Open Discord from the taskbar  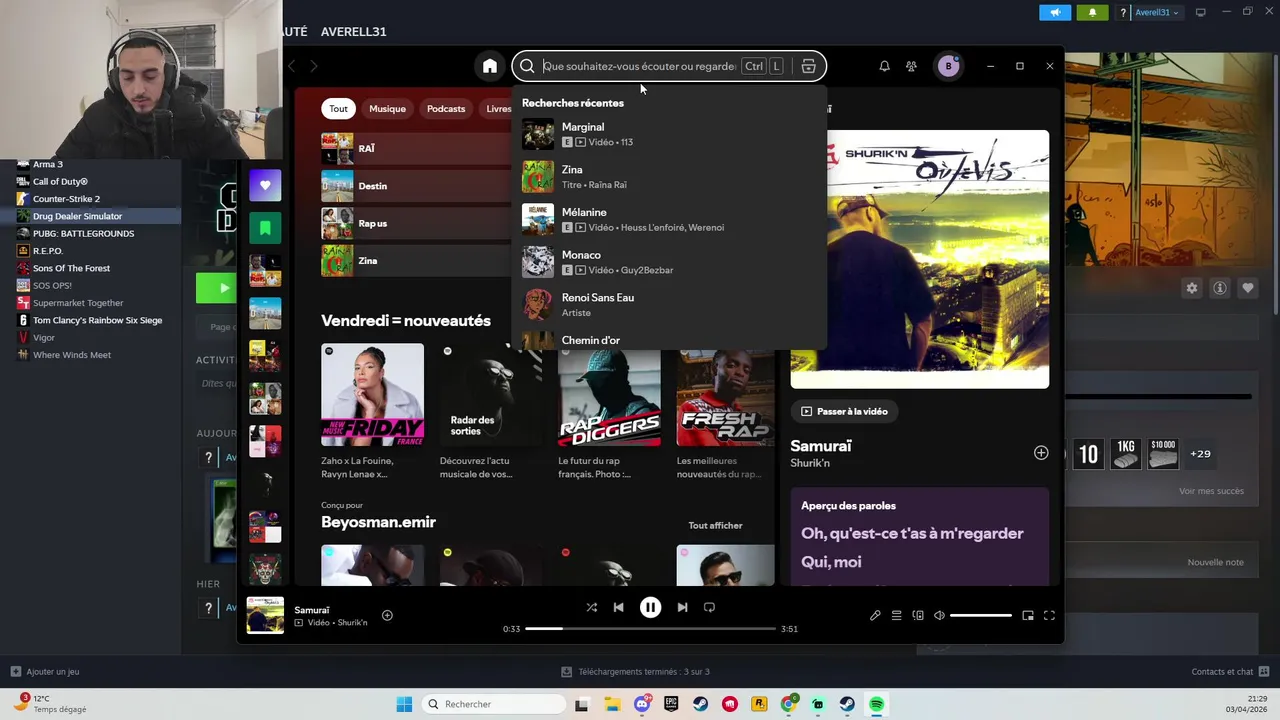(642, 704)
